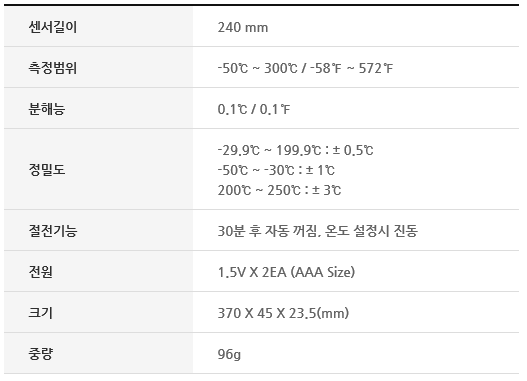The width and height of the screenshot is (527, 381).
Task: Click the 절전기능 label
Action: coord(53,230)
